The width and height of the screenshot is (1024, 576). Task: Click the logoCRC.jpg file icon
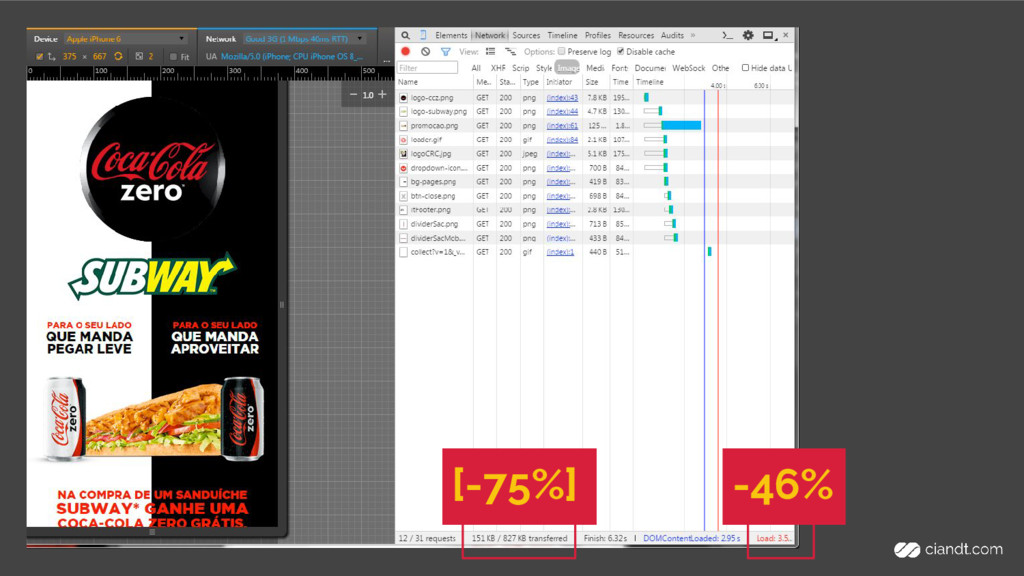click(404, 153)
